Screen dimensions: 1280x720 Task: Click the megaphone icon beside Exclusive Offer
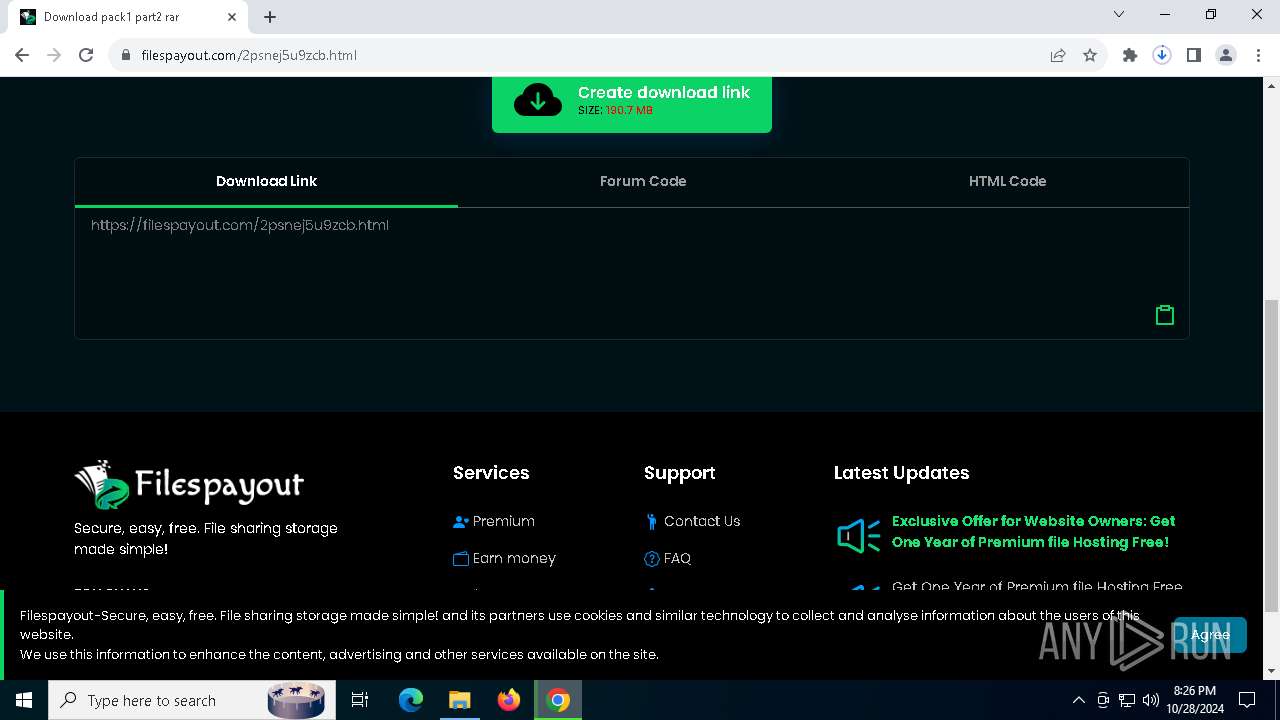(x=858, y=536)
